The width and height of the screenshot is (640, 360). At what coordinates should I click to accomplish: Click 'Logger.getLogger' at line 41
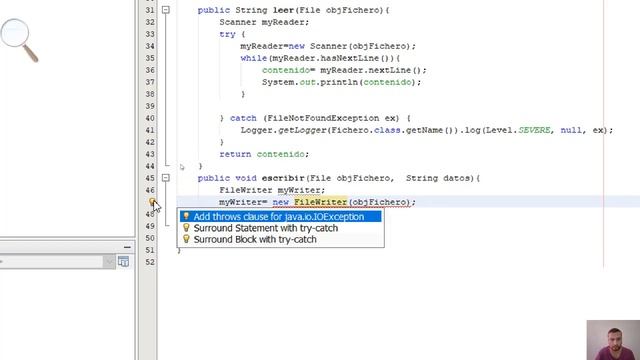coord(283,130)
